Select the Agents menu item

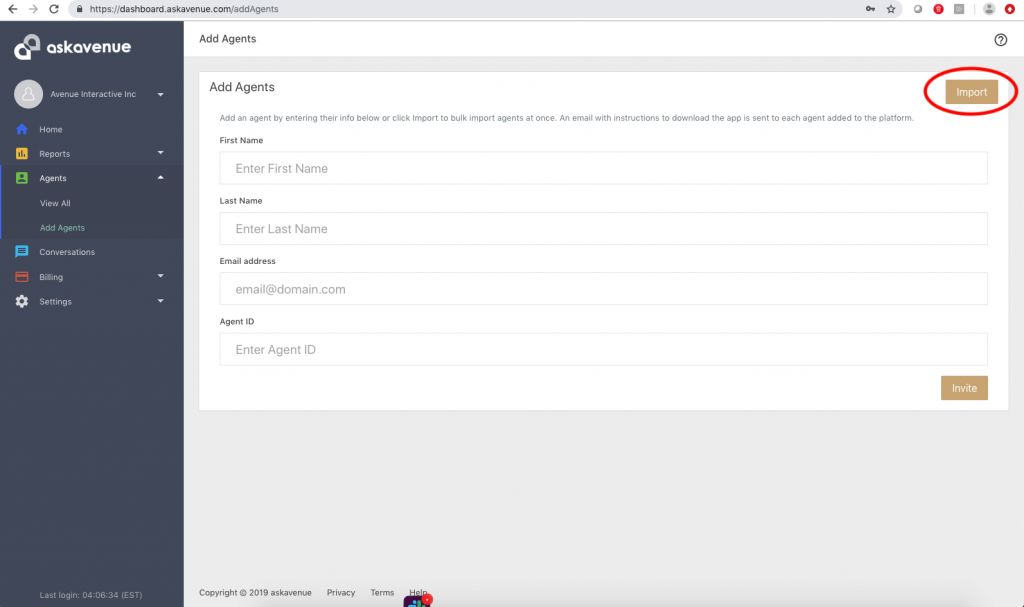(53, 178)
